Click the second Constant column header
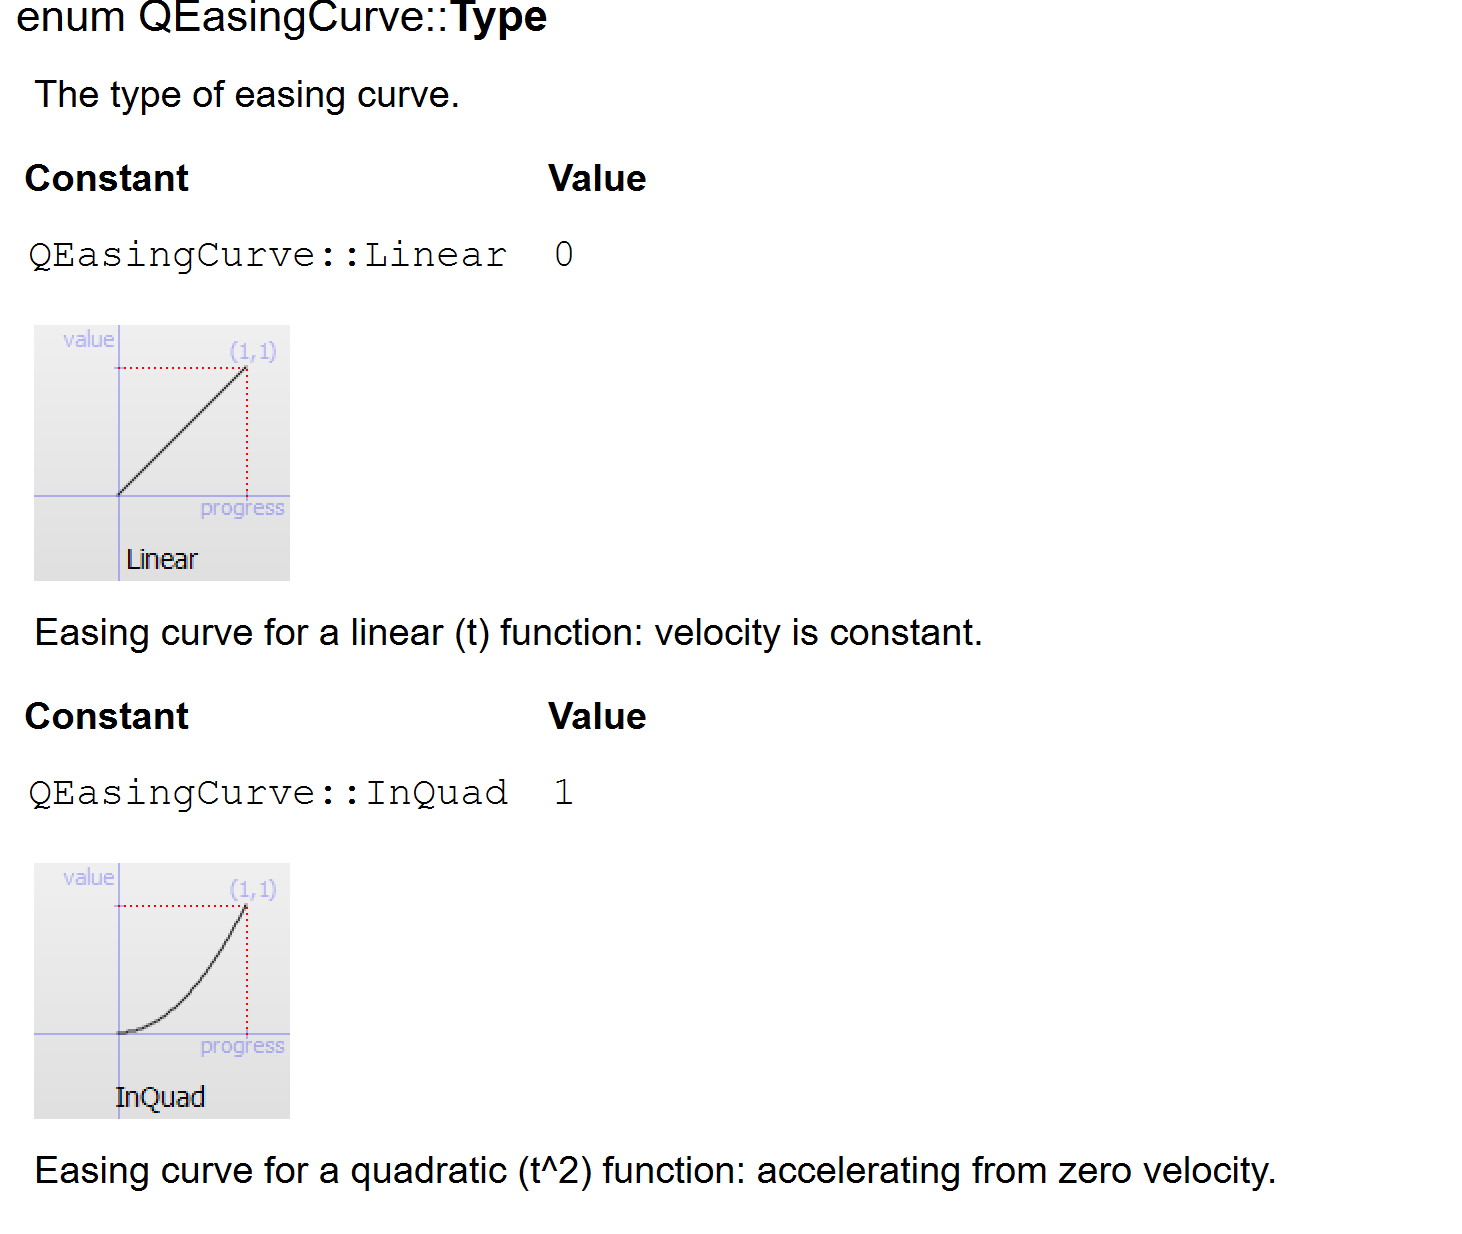Image resolution: width=1462 pixels, height=1234 pixels. click(x=107, y=716)
